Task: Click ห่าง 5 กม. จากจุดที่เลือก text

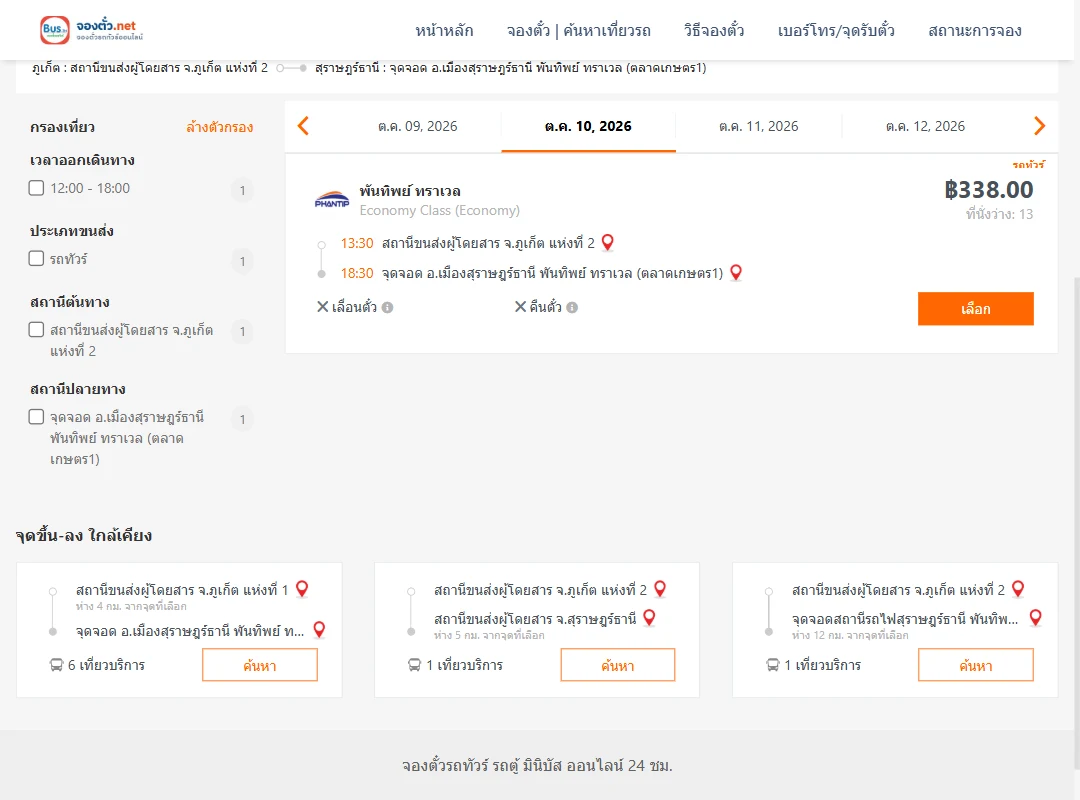Action: tap(489, 635)
